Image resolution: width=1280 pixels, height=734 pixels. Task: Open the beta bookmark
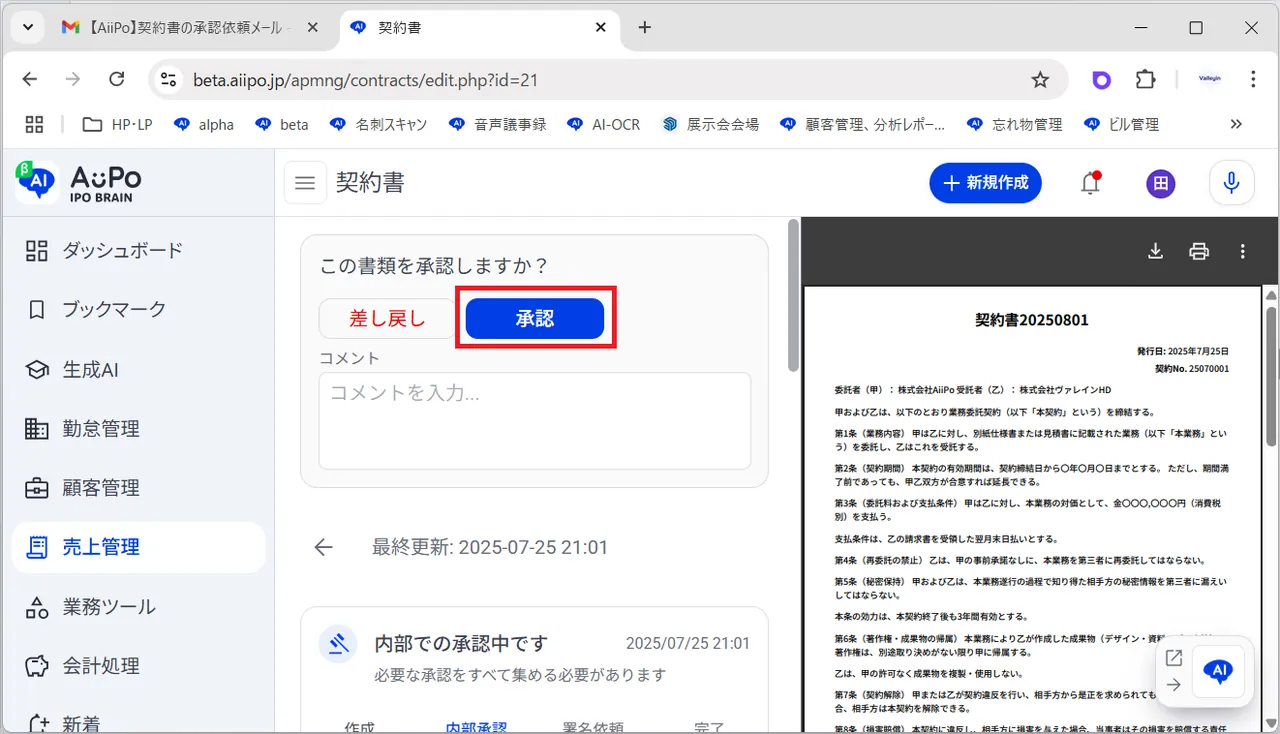[x=282, y=124]
